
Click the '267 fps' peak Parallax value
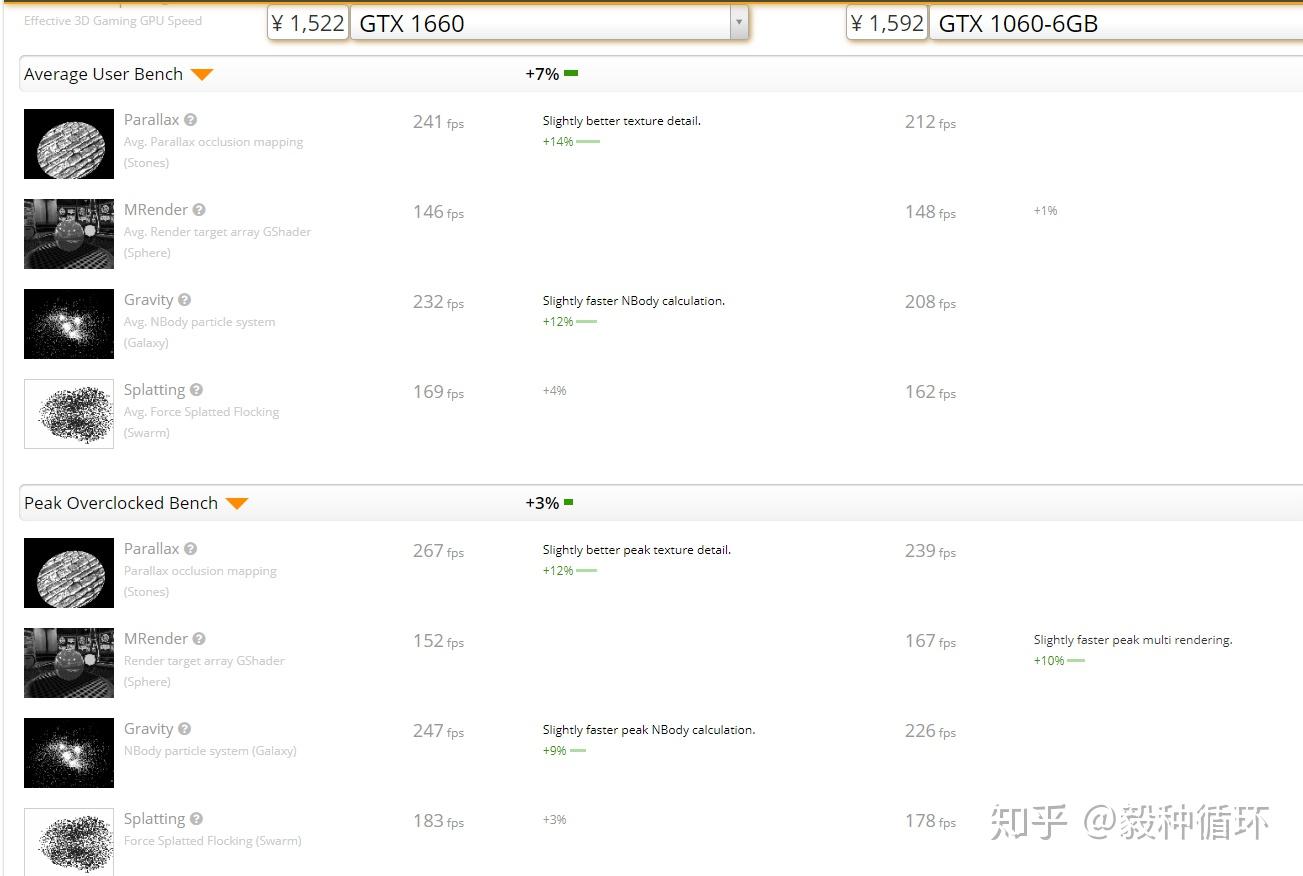(438, 551)
